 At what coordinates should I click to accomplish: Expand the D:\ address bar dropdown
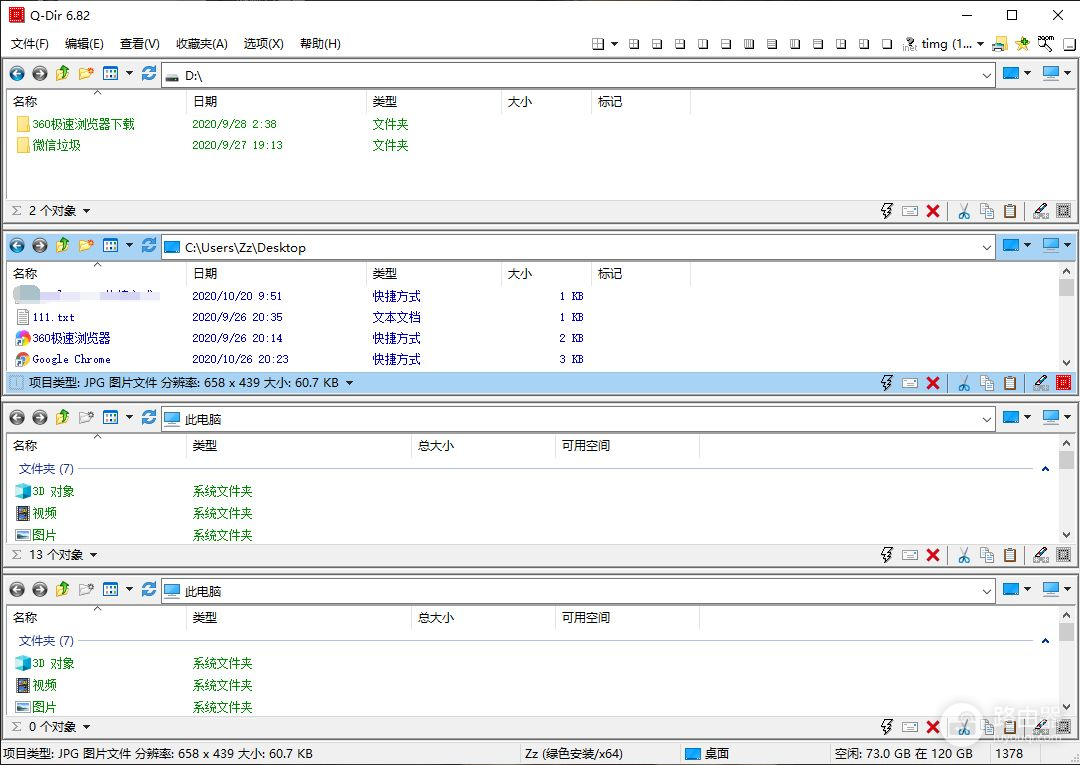(x=986, y=75)
